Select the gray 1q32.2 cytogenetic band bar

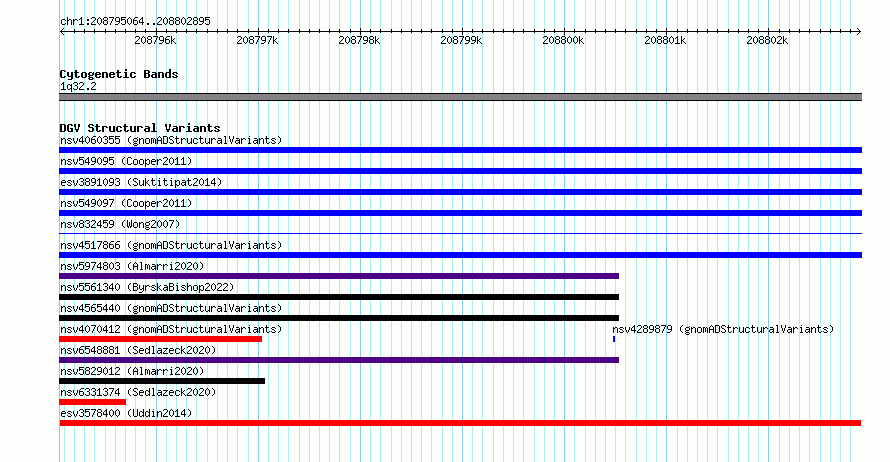click(x=460, y=97)
